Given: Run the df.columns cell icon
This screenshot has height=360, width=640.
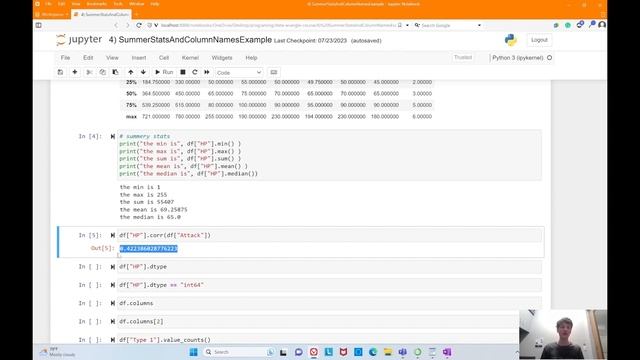Looking at the screenshot, I should tap(113, 303).
